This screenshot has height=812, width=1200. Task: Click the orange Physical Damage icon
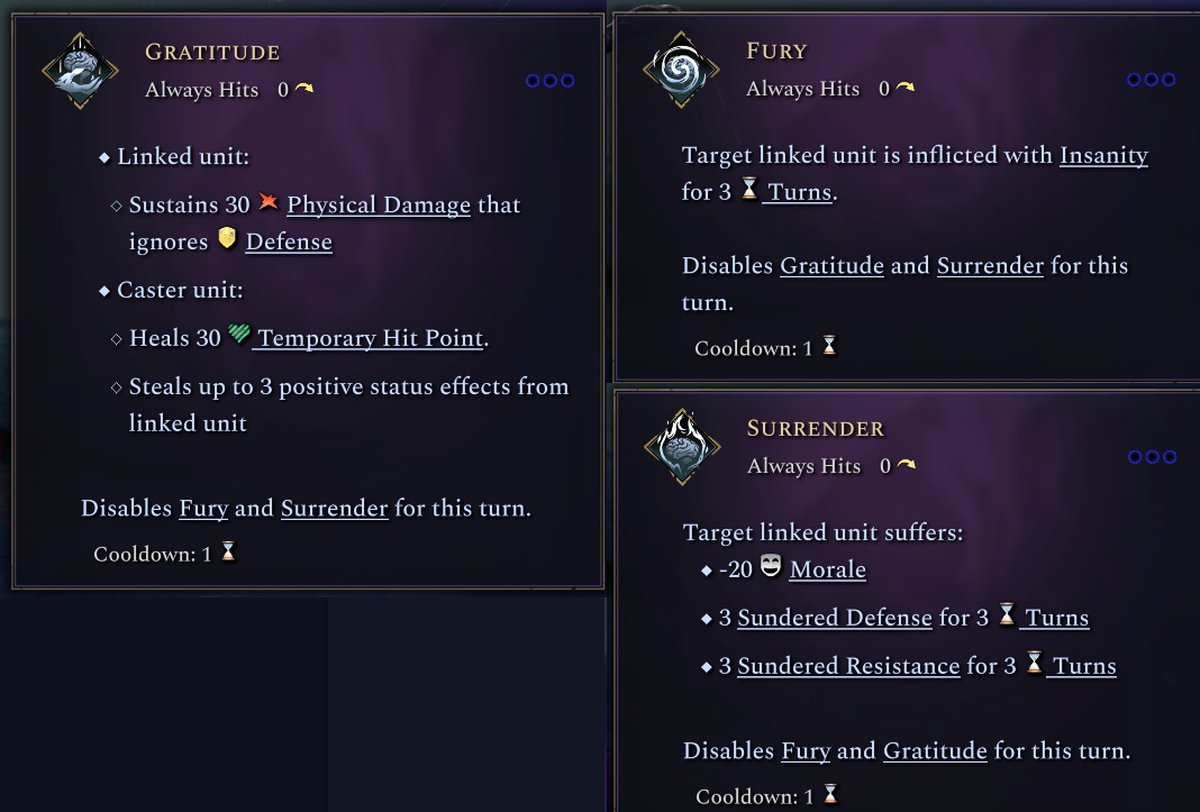pos(267,202)
